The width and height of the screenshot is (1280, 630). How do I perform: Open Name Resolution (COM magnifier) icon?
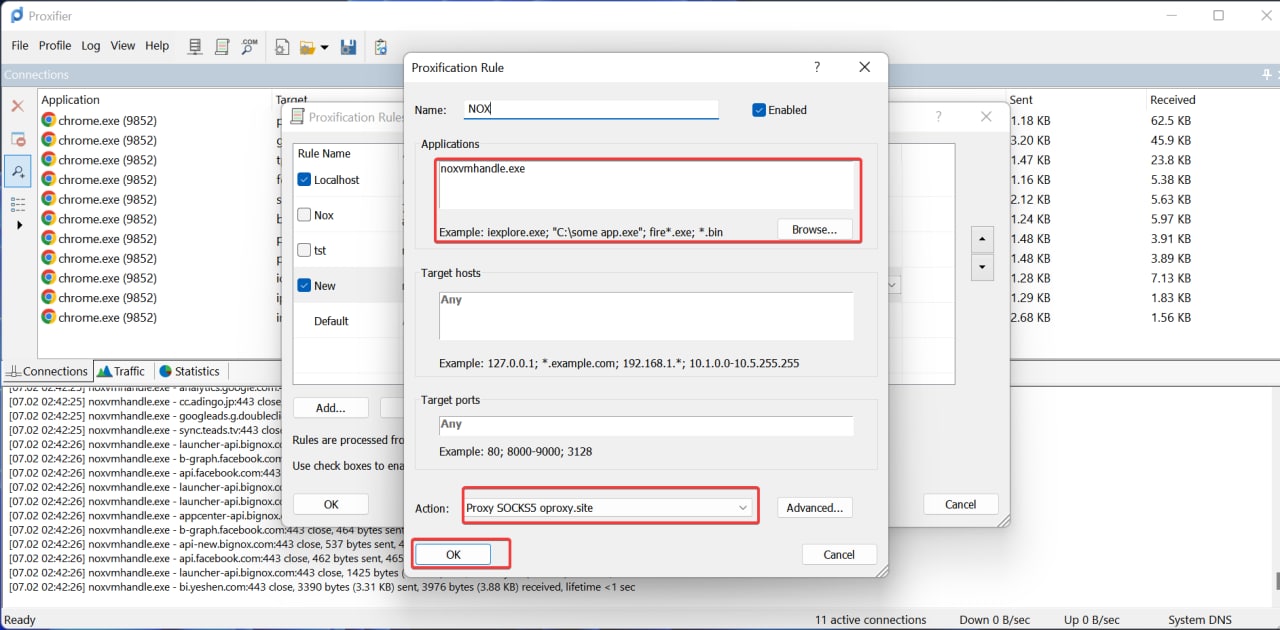[x=250, y=46]
